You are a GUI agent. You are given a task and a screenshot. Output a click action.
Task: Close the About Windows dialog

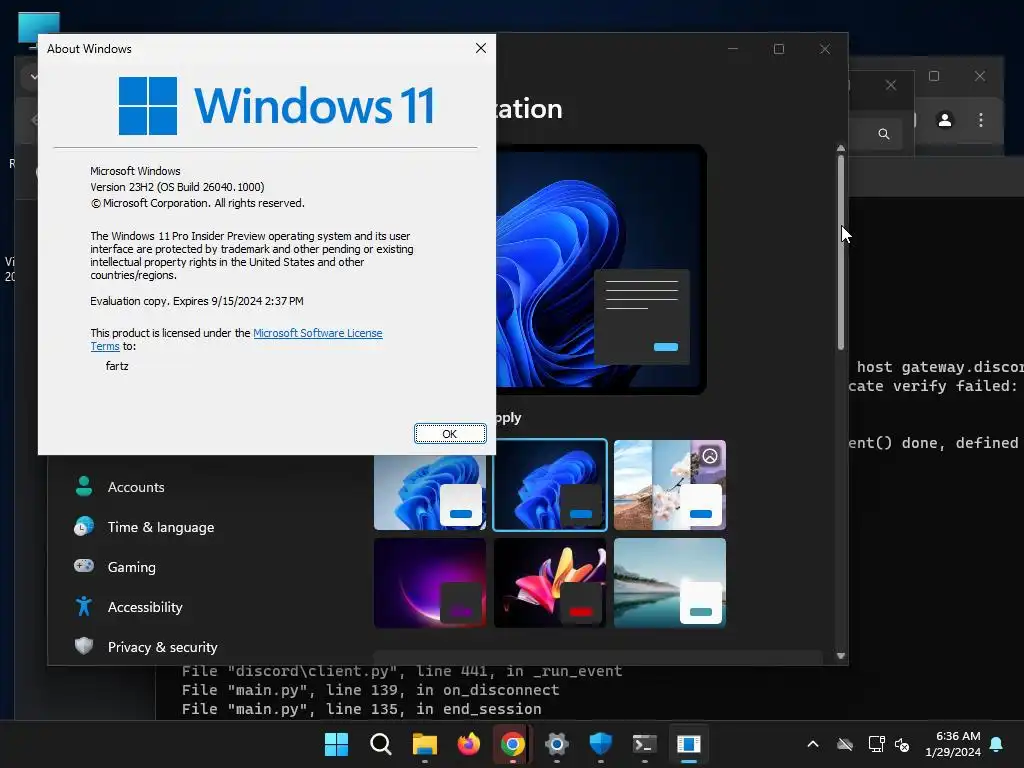(x=481, y=48)
